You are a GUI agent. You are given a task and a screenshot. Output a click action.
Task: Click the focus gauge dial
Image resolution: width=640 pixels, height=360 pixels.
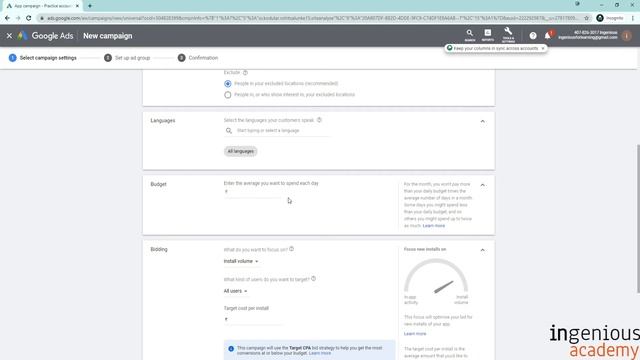click(436, 276)
